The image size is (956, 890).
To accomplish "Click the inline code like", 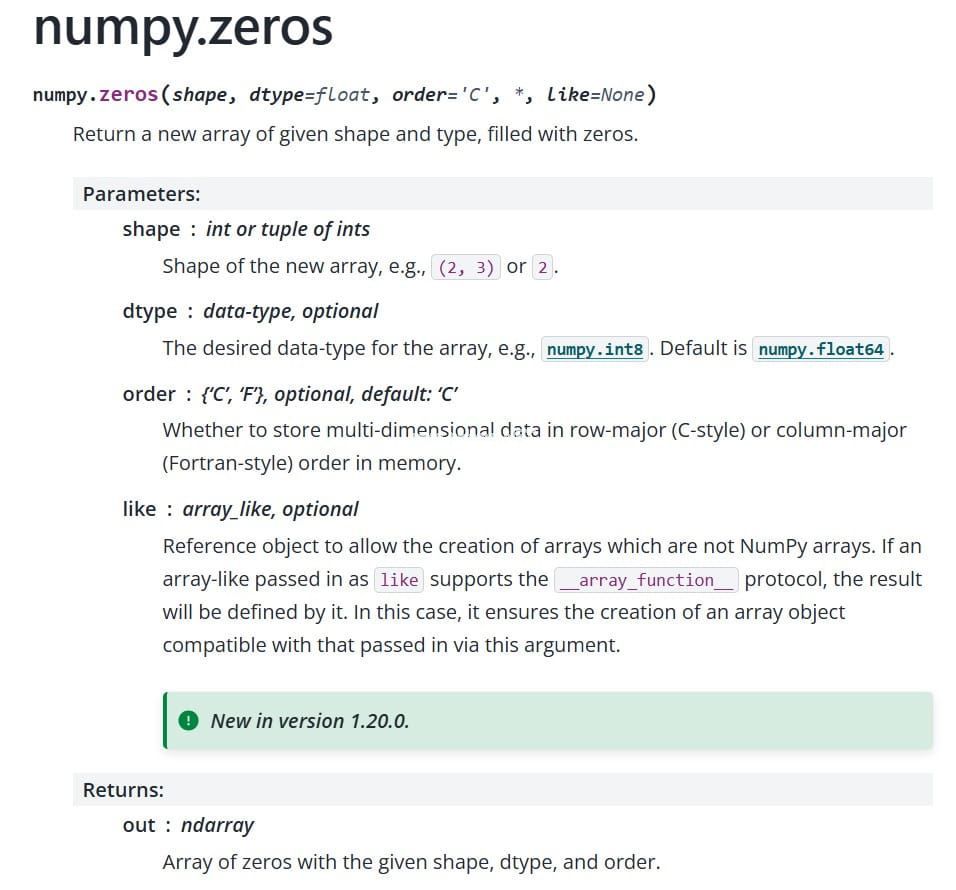I will pos(399,580).
